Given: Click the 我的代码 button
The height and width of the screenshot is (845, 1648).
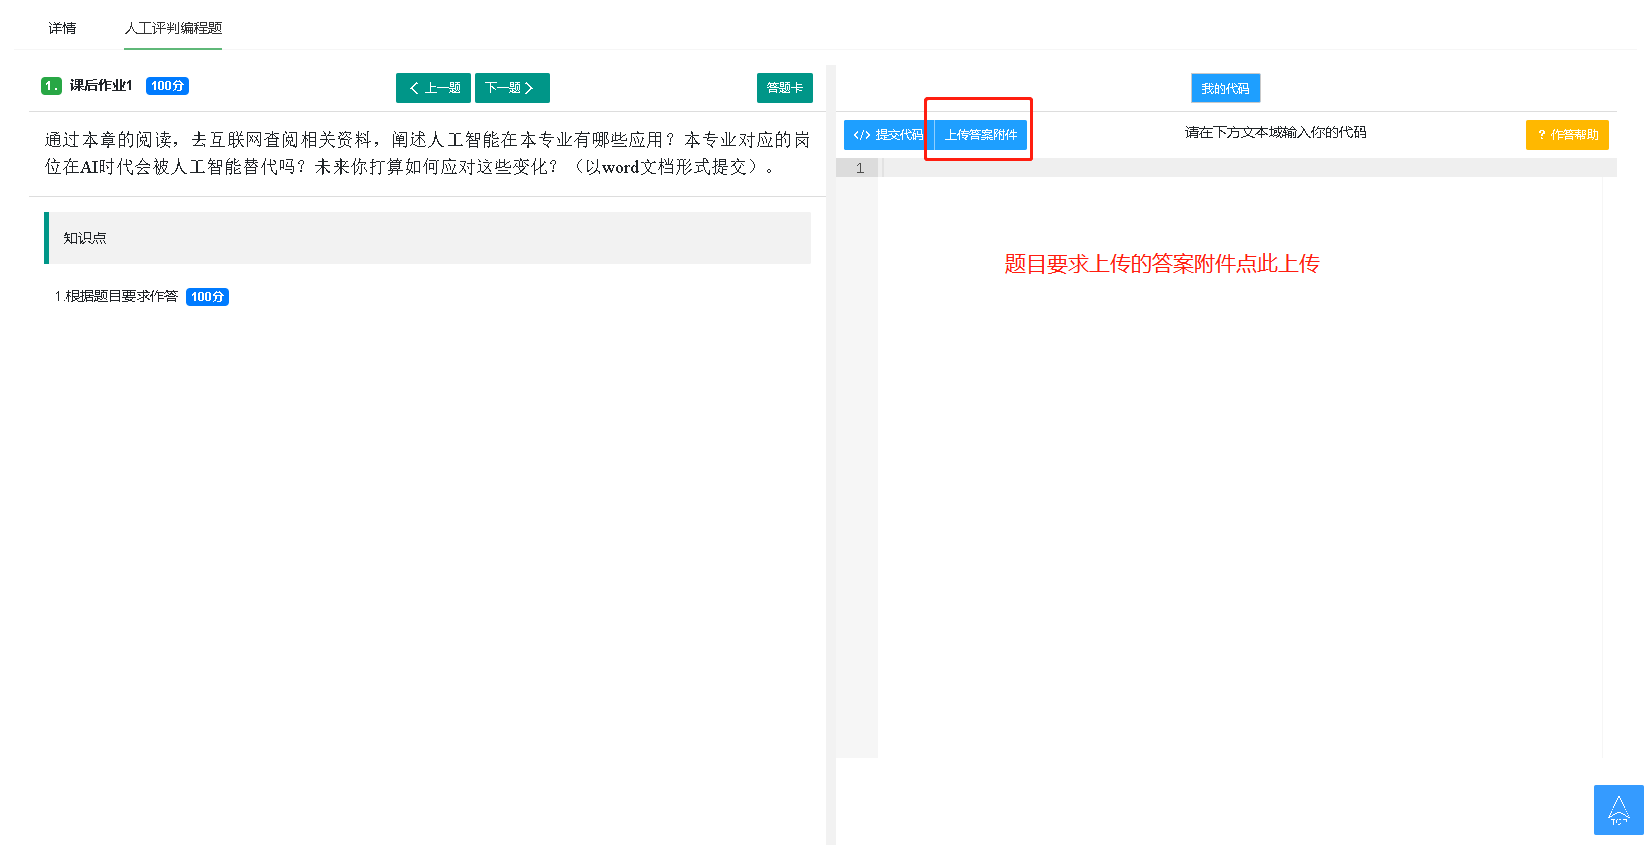Looking at the screenshot, I should [x=1225, y=88].
